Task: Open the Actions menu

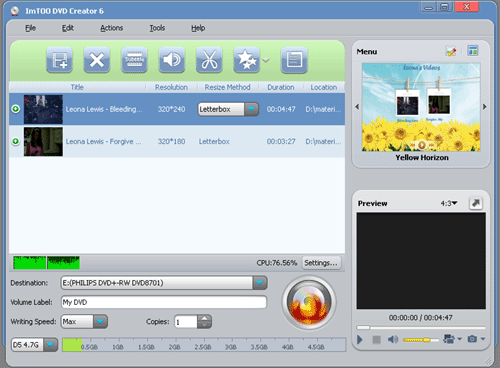Action: 112,28
